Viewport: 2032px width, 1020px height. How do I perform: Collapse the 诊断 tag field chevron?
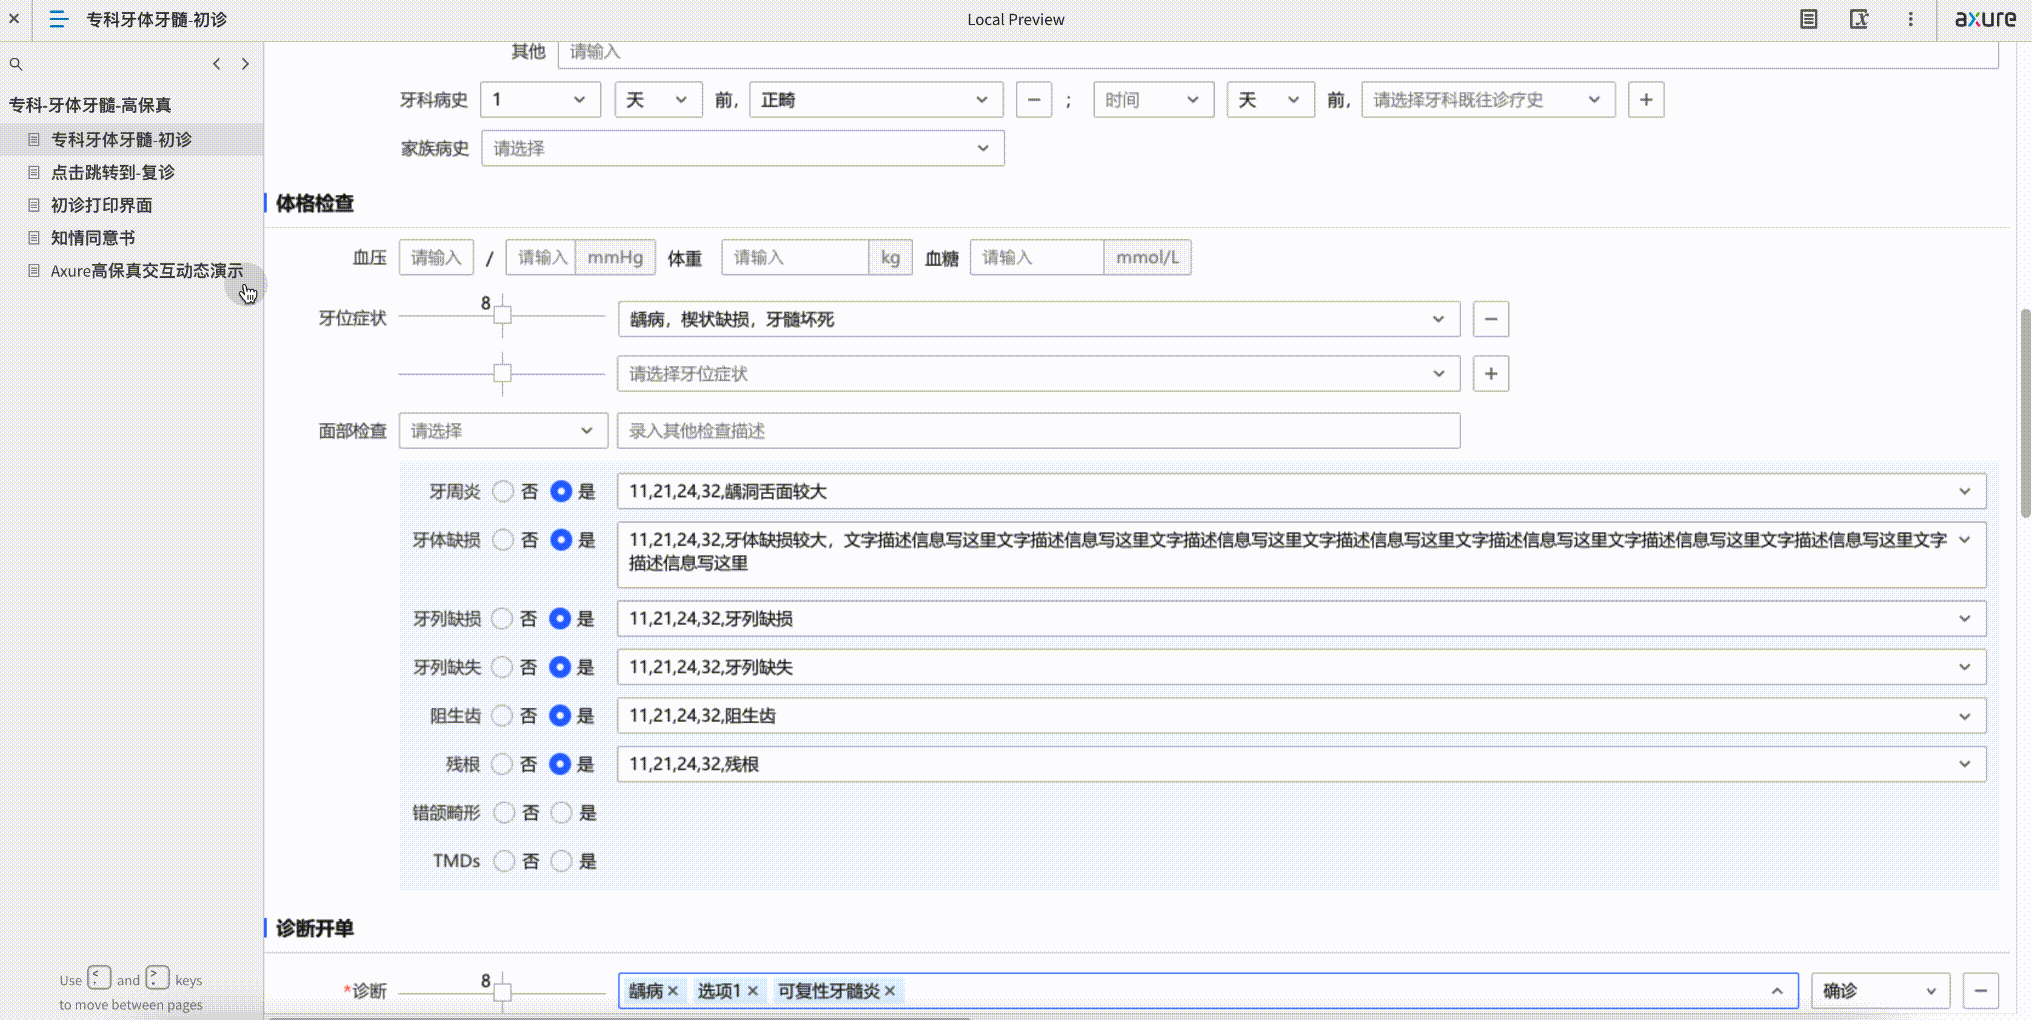[1778, 990]
